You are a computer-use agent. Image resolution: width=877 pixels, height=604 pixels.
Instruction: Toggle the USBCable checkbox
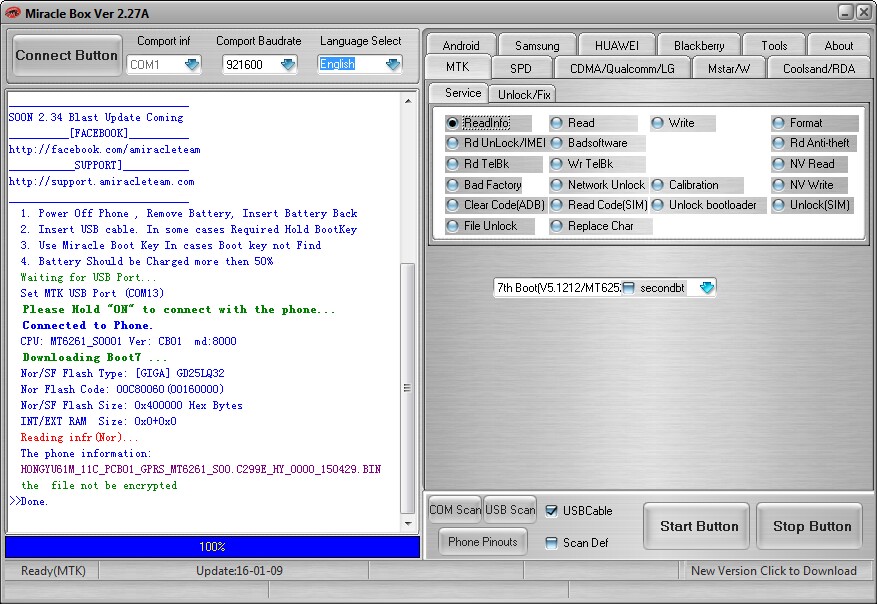tap(551, 511)
